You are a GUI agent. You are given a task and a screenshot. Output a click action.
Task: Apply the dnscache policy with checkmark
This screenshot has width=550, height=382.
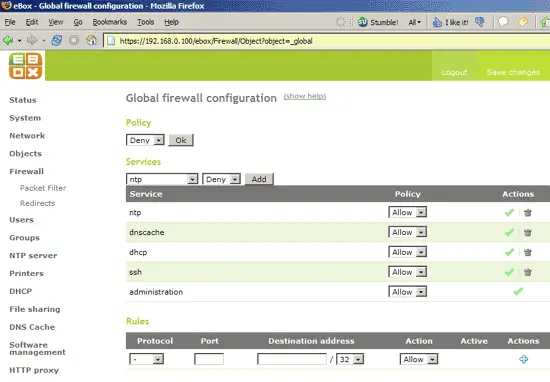(x=509, y=232)
